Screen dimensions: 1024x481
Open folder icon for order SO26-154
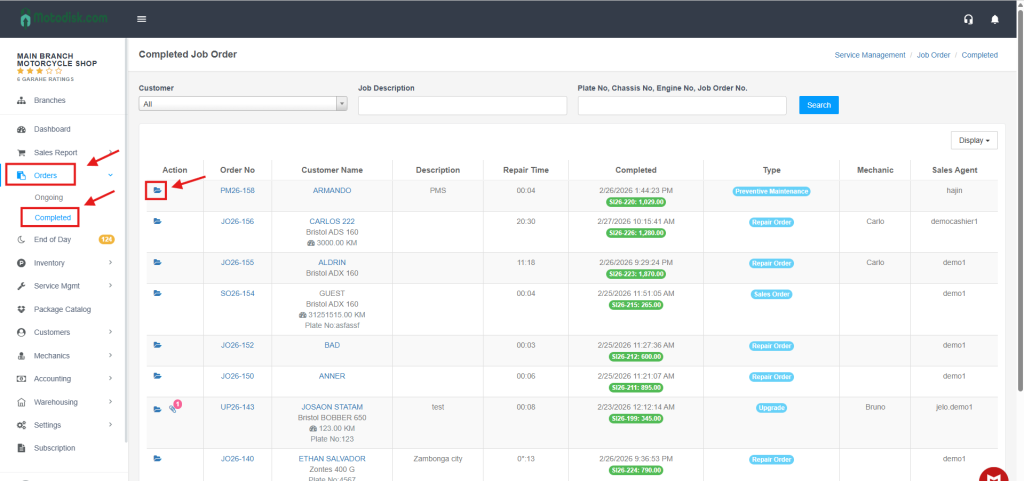pos(157,293)
